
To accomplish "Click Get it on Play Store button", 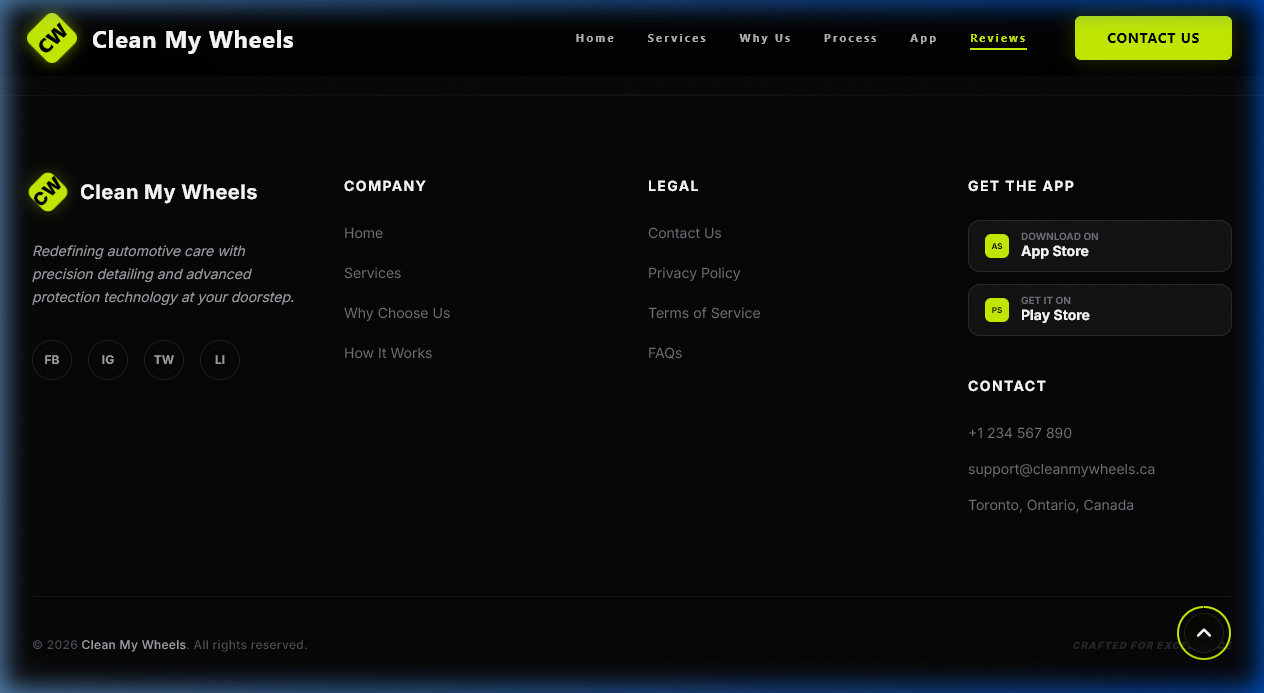I will tap(1100, 310).
